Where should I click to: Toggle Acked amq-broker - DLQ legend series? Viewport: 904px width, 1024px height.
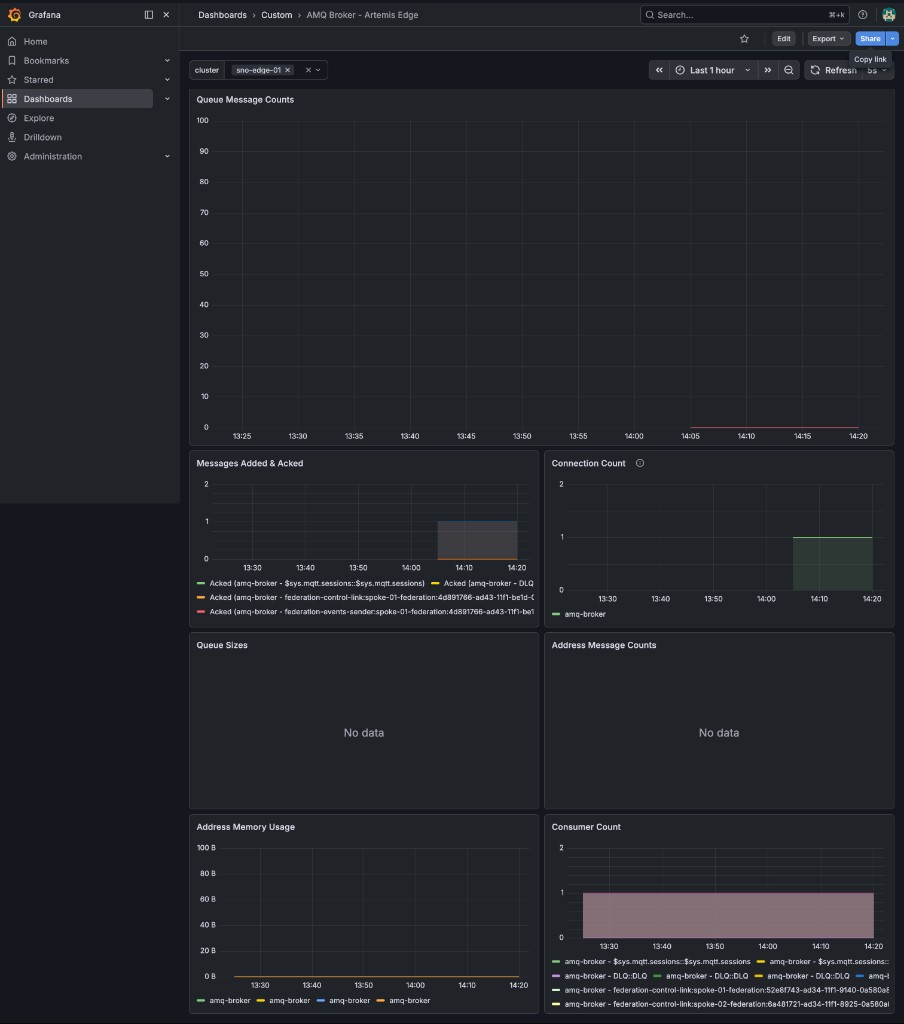[489, 583]
